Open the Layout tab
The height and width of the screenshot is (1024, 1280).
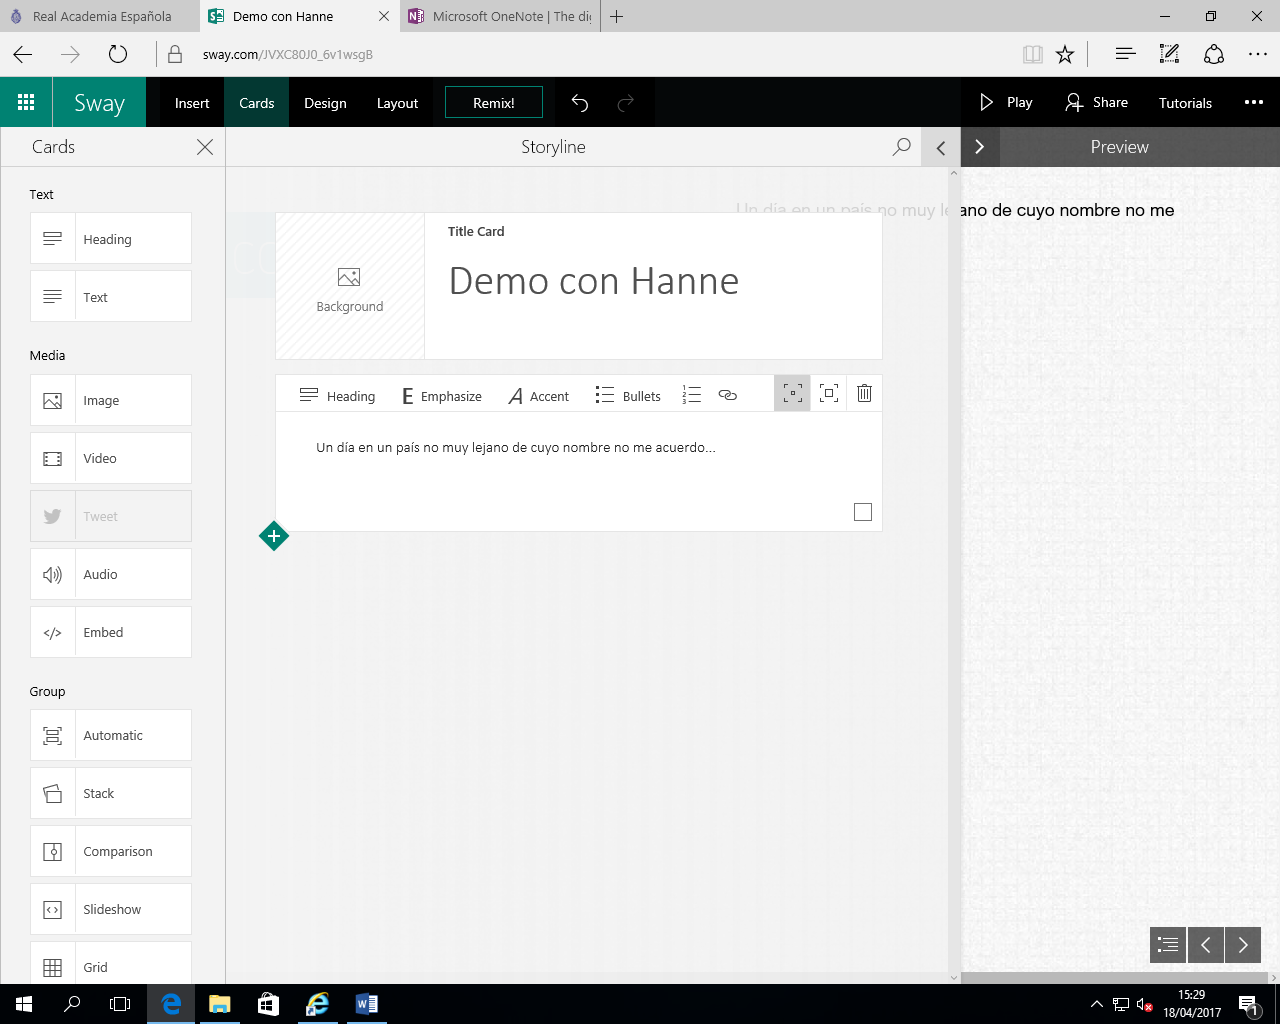coord(397,103)
